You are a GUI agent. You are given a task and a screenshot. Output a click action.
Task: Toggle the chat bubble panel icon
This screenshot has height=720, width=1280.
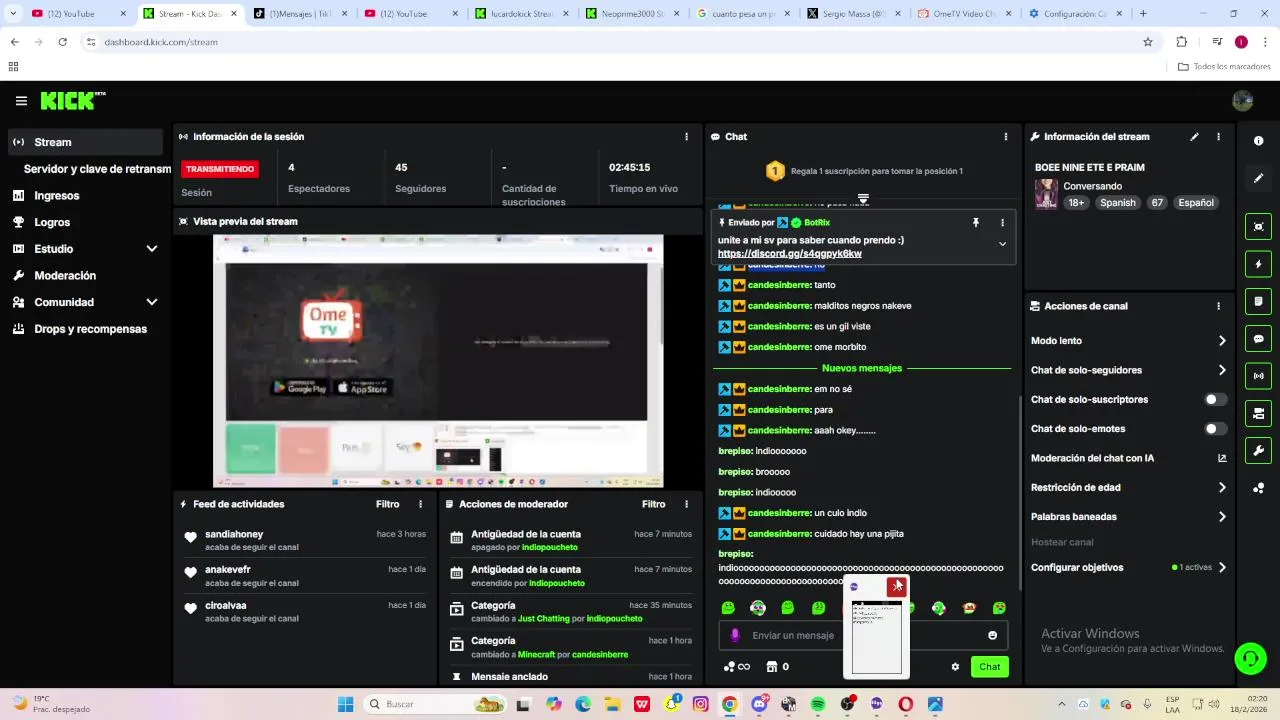[x=1258, y=339]
